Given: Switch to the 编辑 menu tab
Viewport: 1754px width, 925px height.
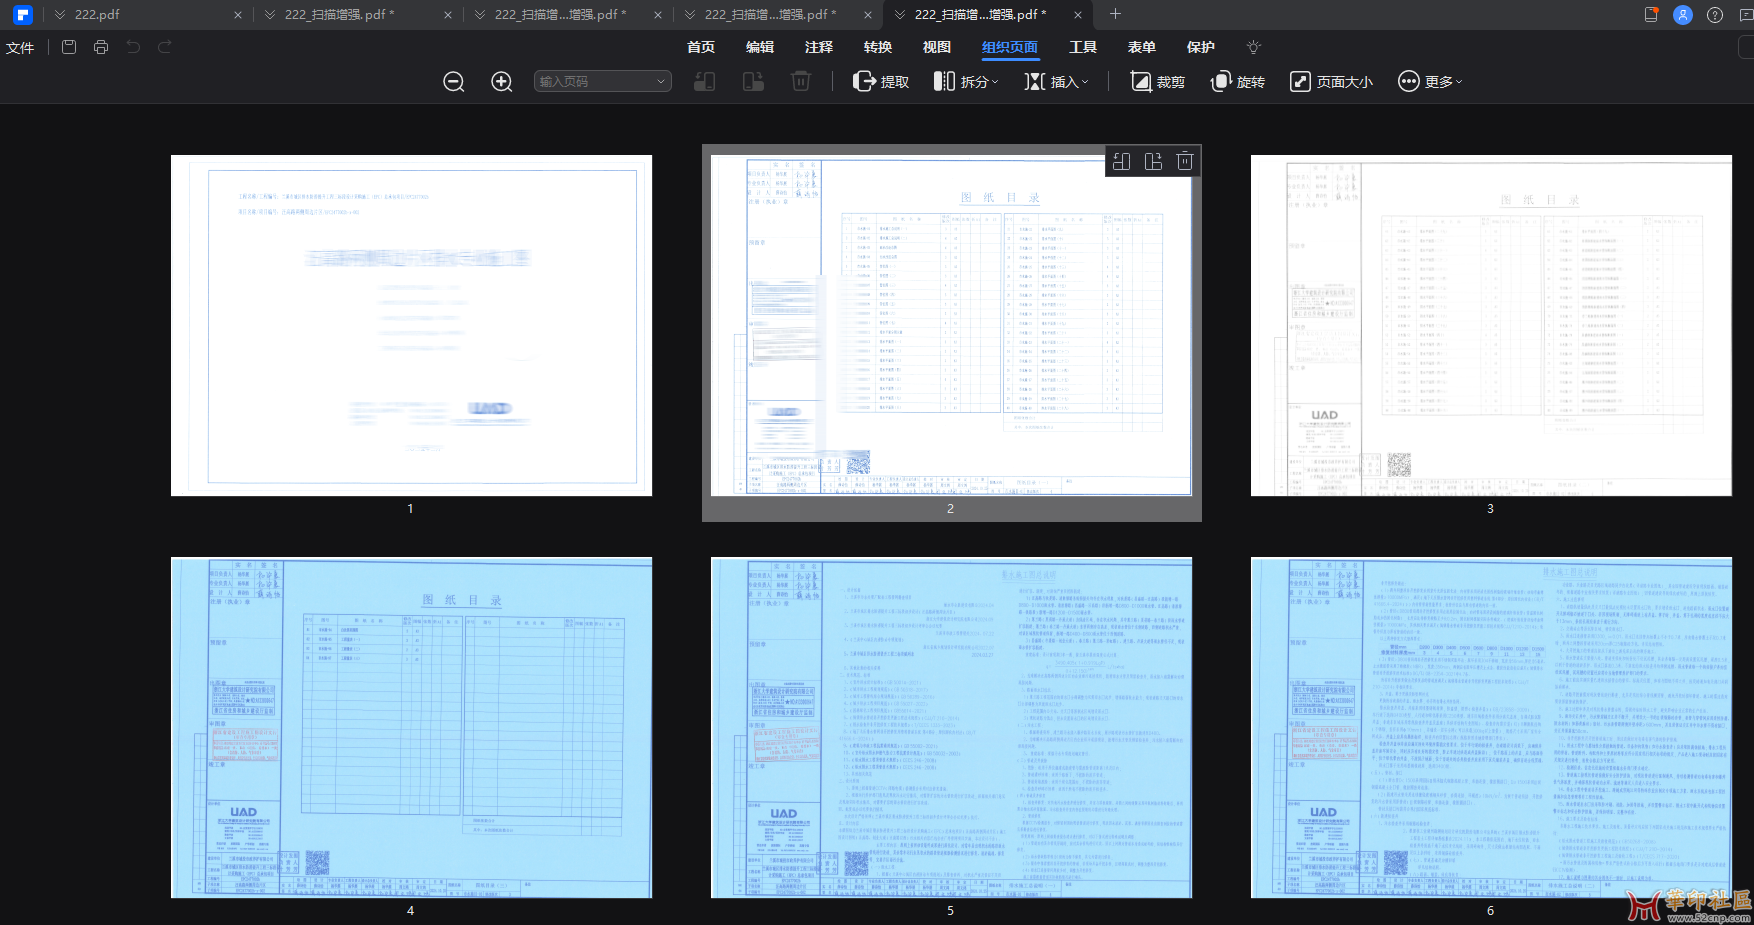Looking at the screenshot, I should point(760,47).
